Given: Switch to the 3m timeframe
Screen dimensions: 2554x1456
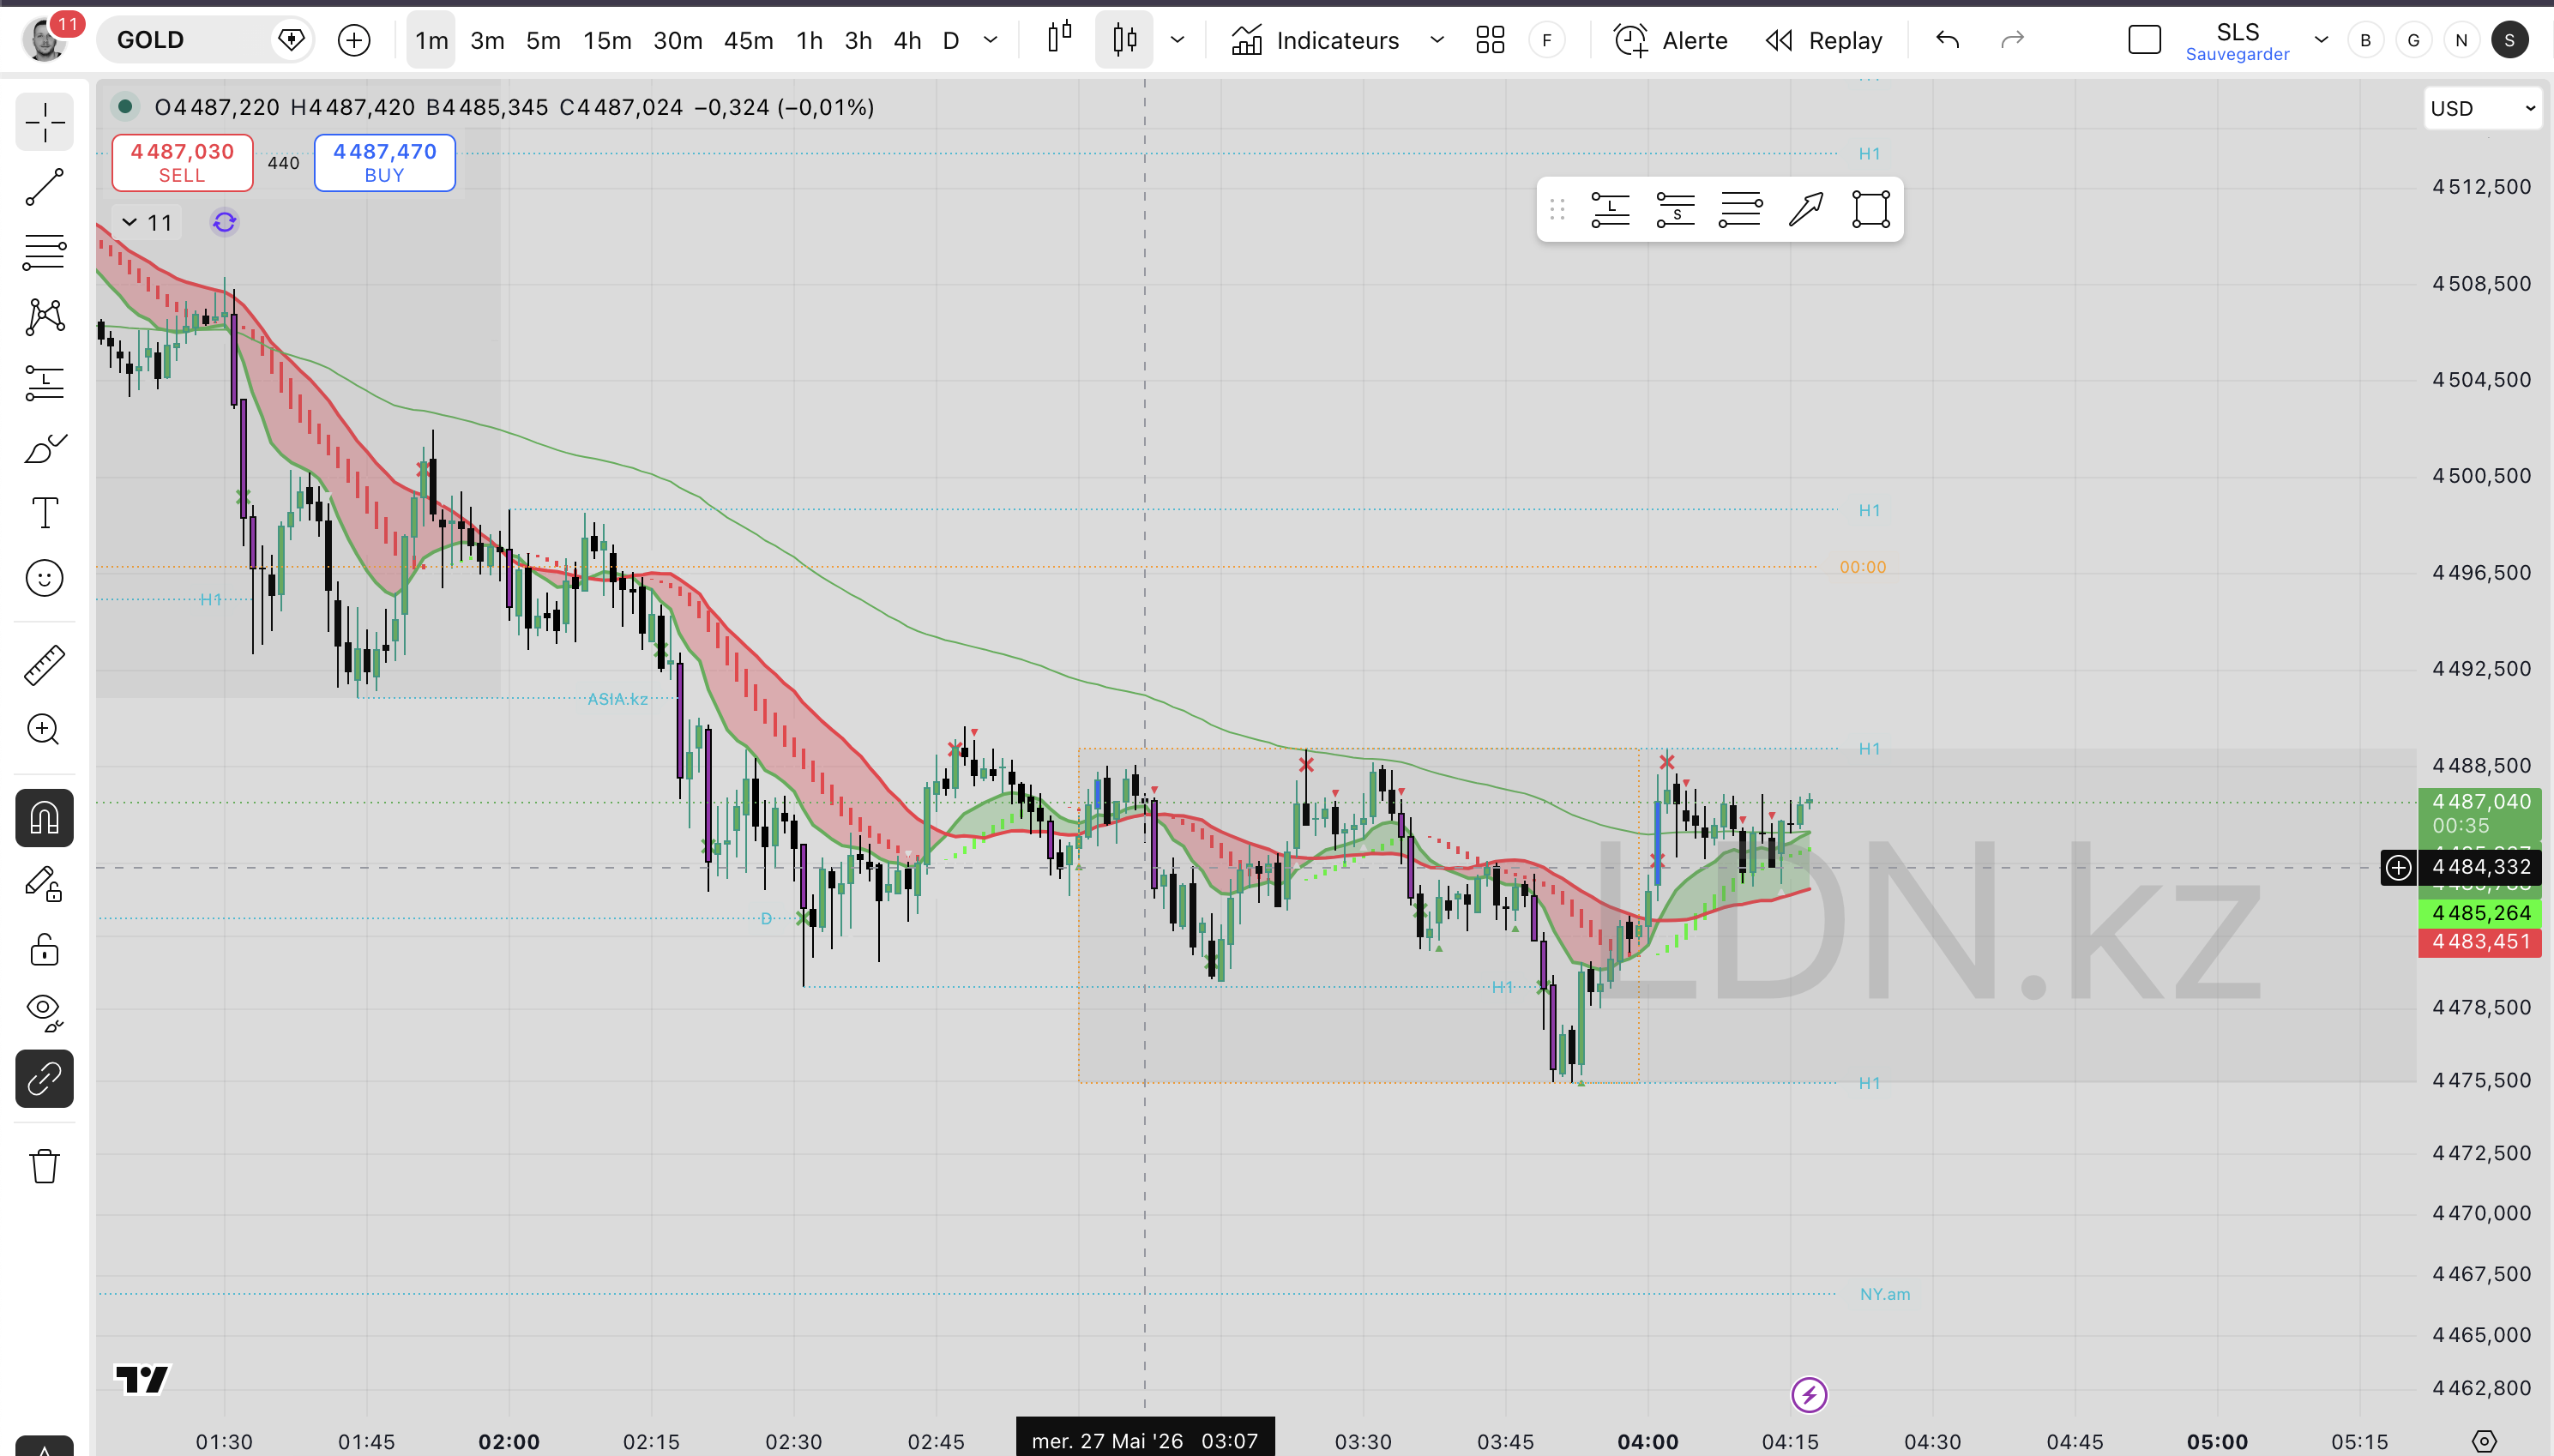Looking at the screenshot, I should pos(487,40).
